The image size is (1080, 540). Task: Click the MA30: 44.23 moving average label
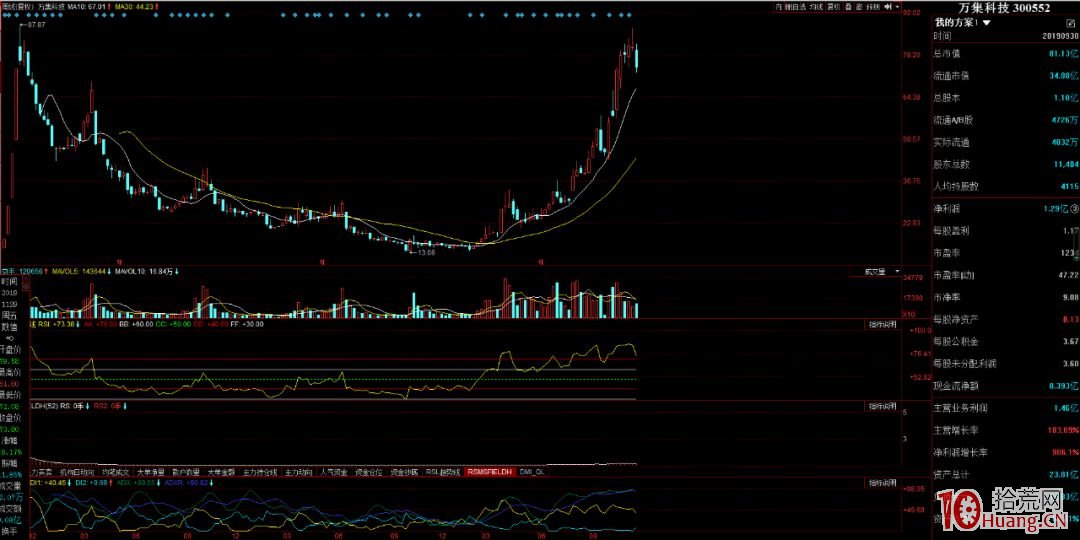(134, 7)
